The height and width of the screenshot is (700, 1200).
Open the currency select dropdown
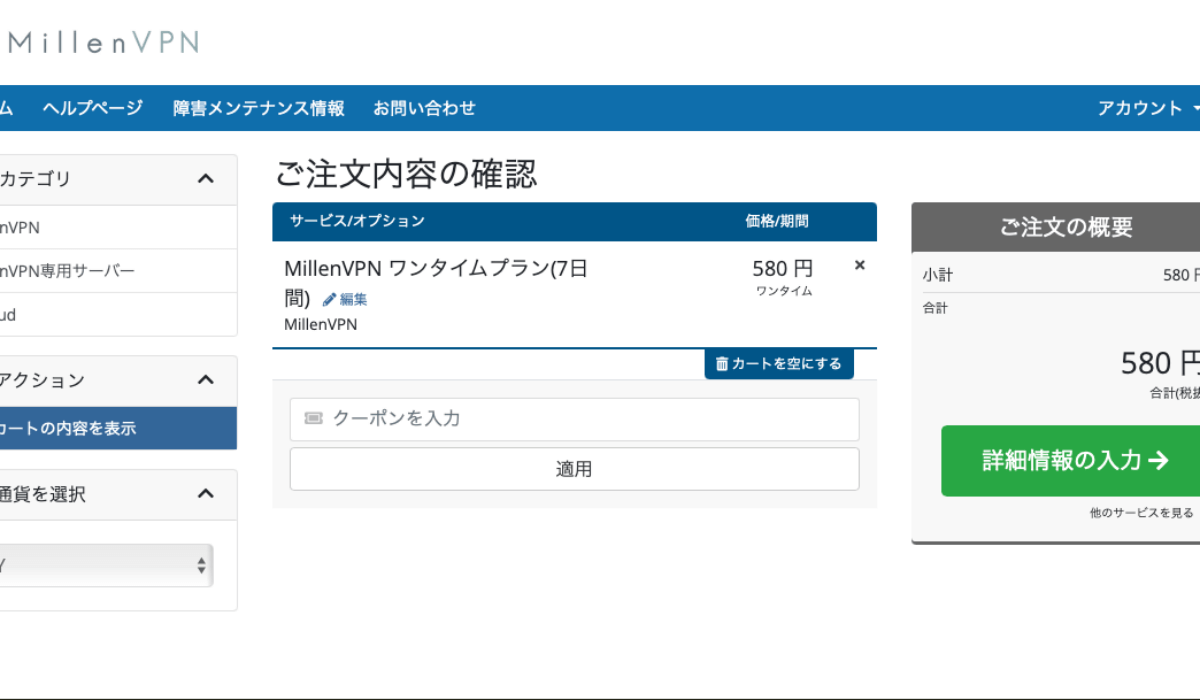[x=105, y=566]
